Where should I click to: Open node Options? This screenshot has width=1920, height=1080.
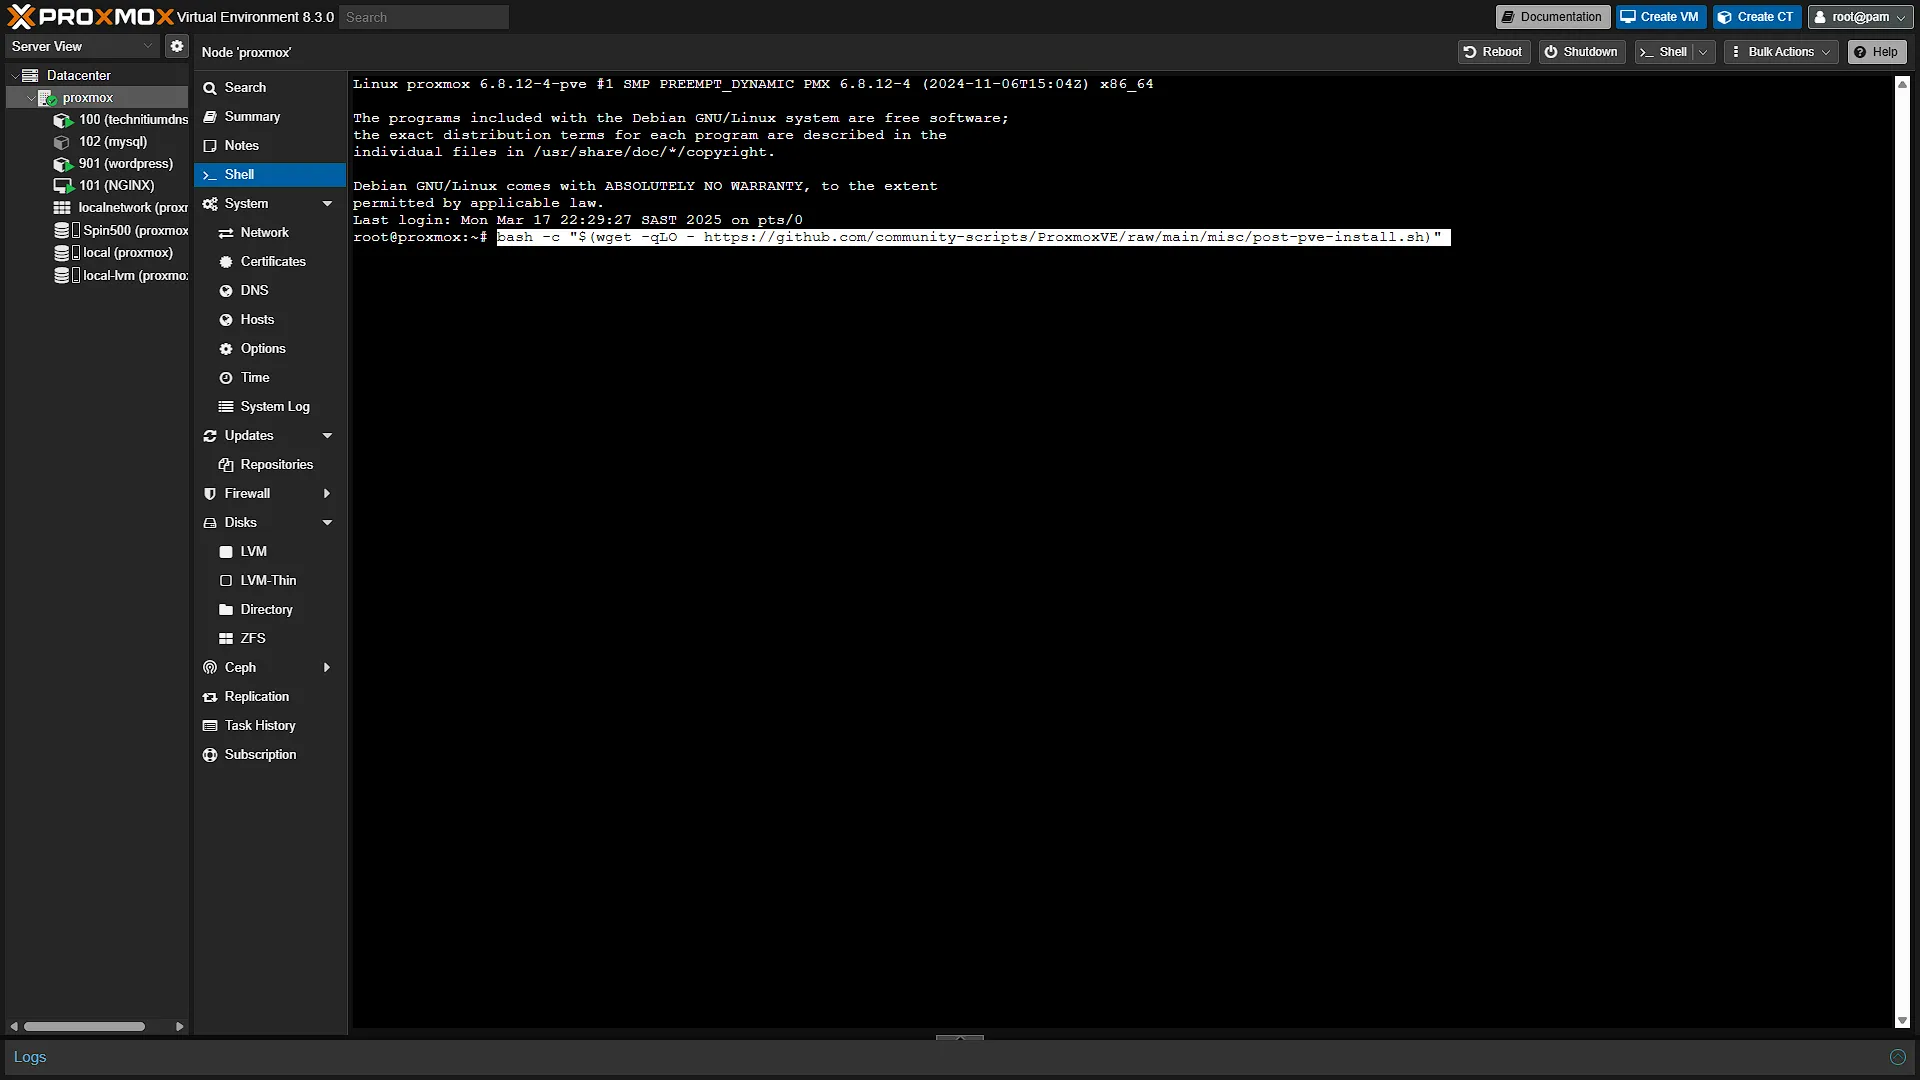pos(270,349)
